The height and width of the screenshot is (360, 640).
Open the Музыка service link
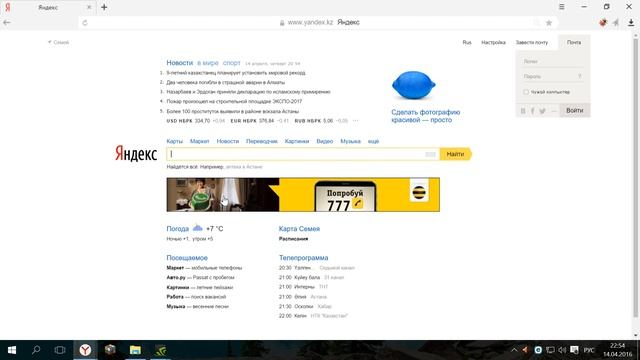[x=350, y=141]
